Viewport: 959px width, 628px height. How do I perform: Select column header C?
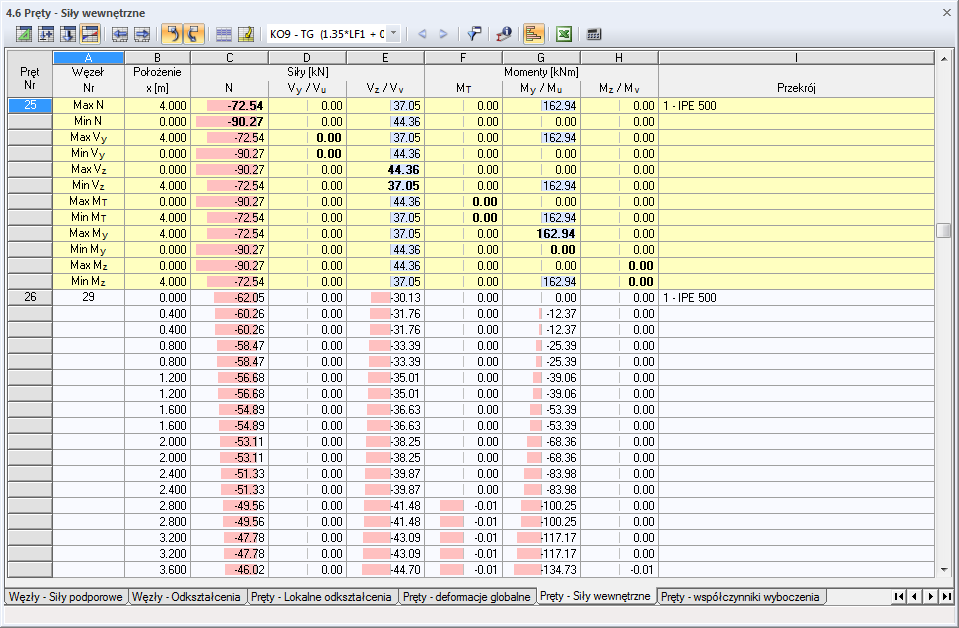click(229, 57)
